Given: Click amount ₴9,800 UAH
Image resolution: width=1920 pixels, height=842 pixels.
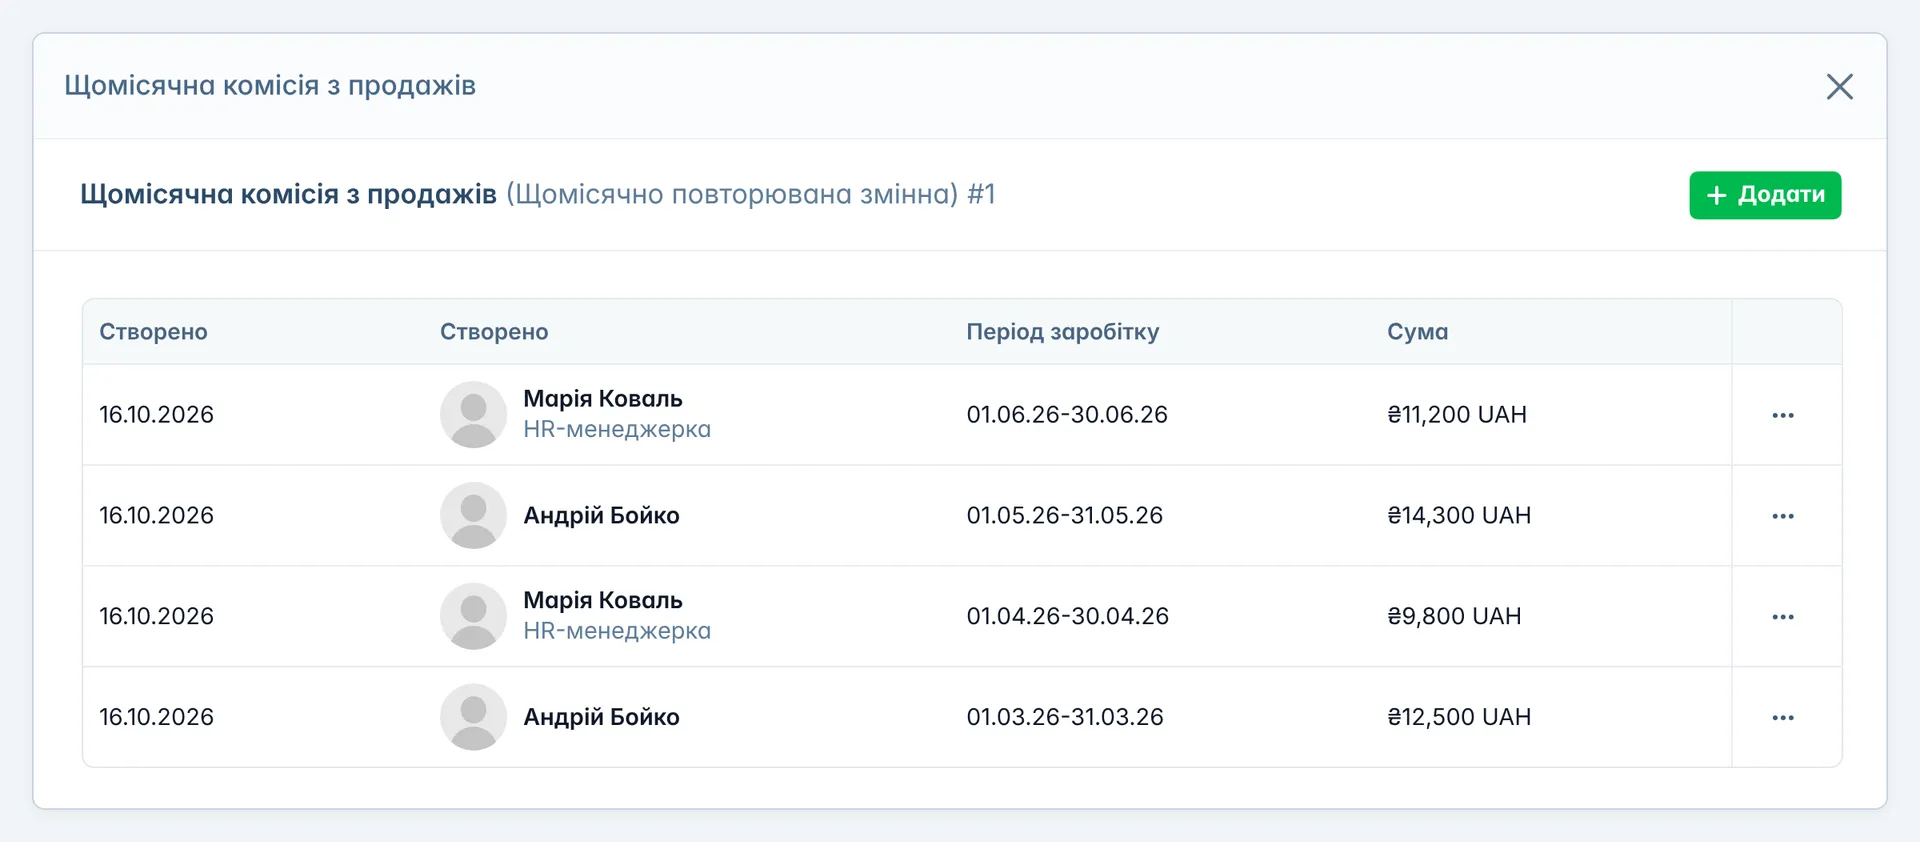Looking at the screenshot, I should (x=1454, y=616).
